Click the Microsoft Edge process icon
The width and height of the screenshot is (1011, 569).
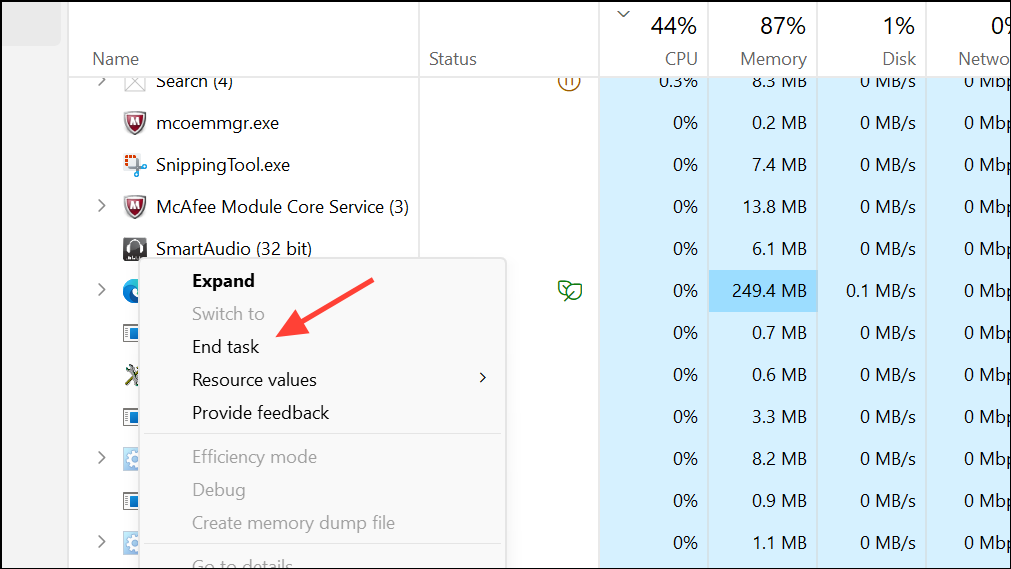click(131, 291)
